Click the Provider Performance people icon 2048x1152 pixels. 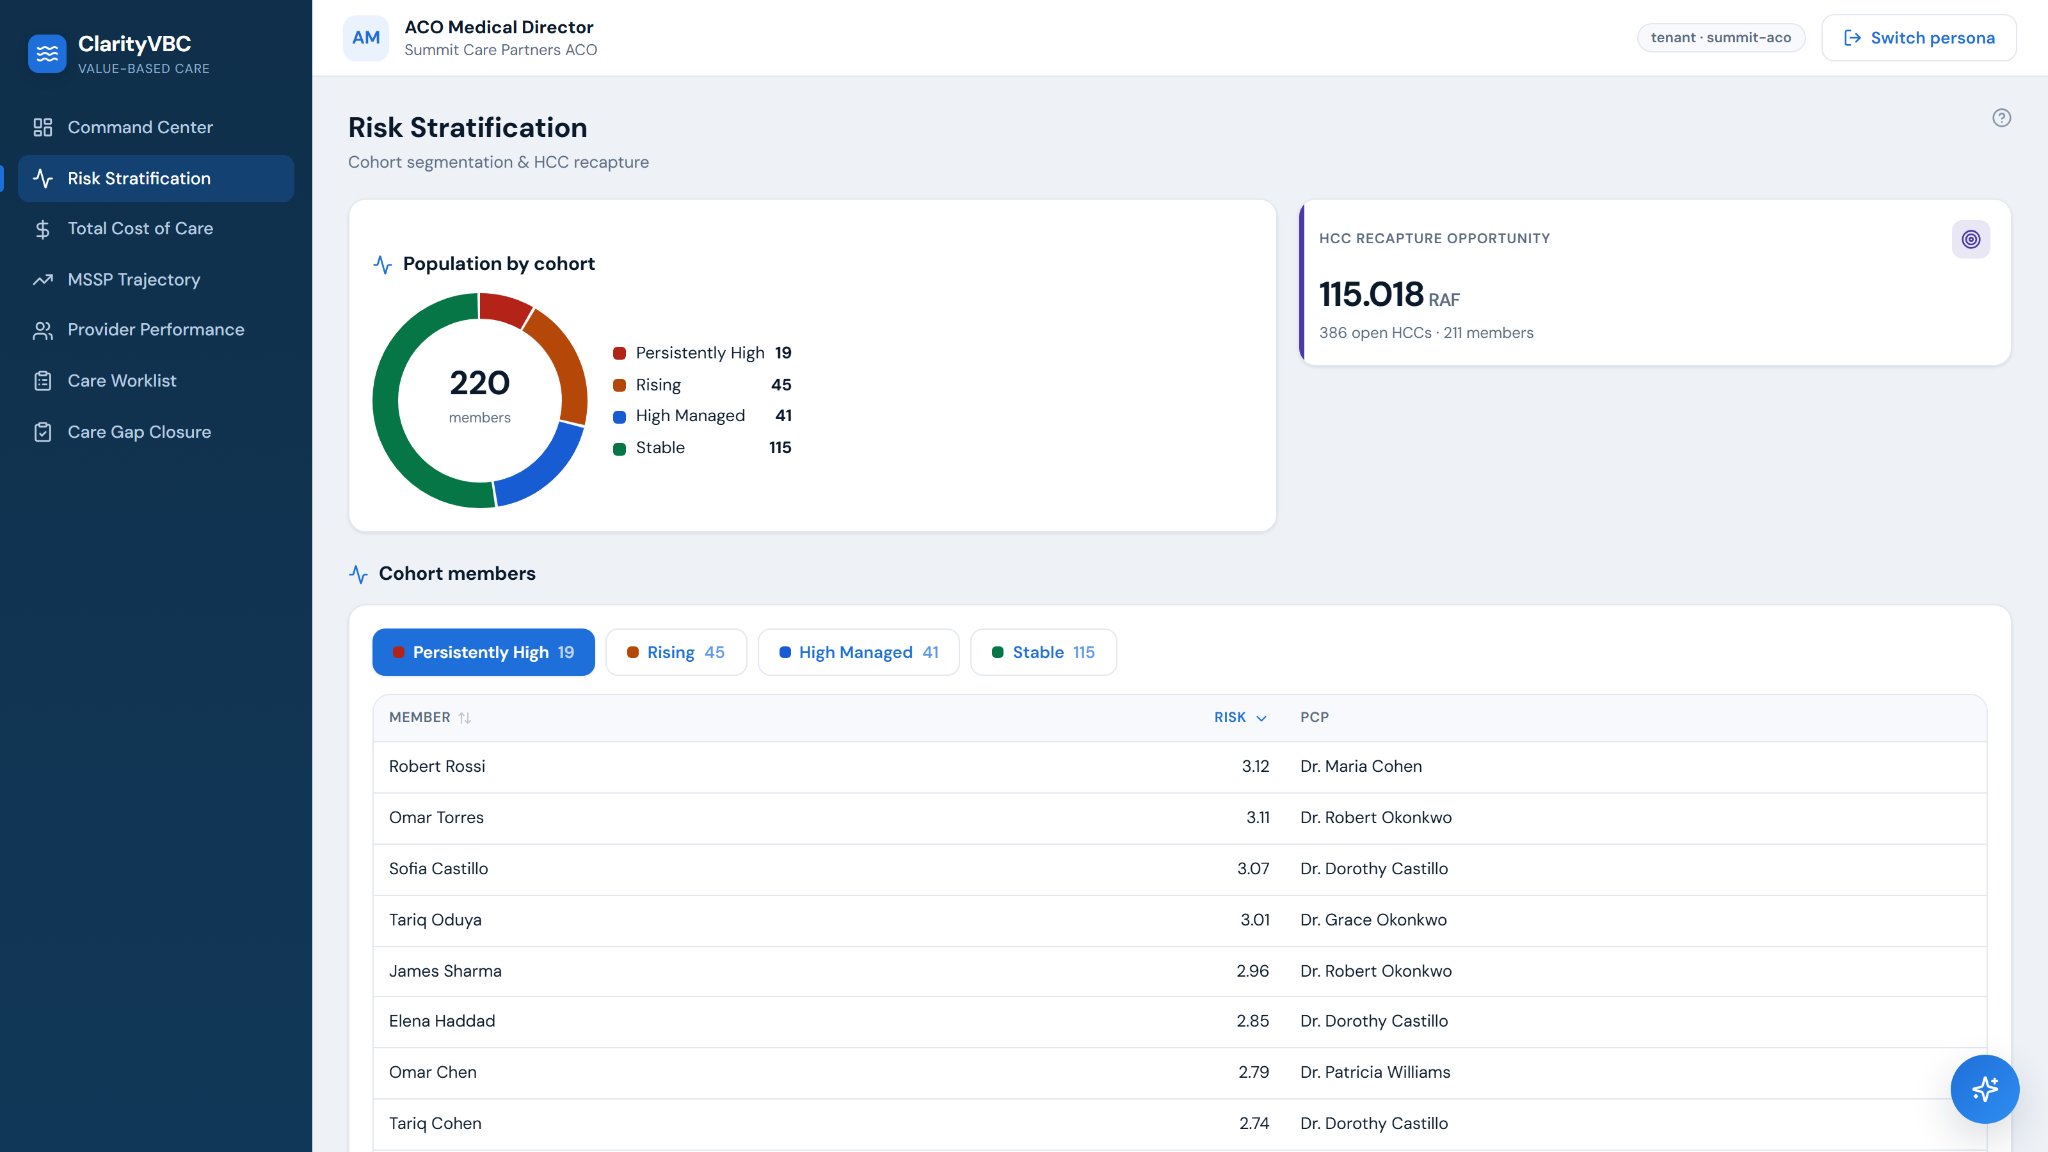coord(42,330)
